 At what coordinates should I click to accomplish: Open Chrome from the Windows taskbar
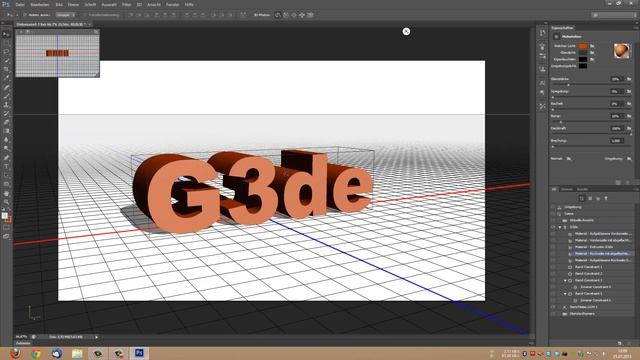tap(36, 353)
